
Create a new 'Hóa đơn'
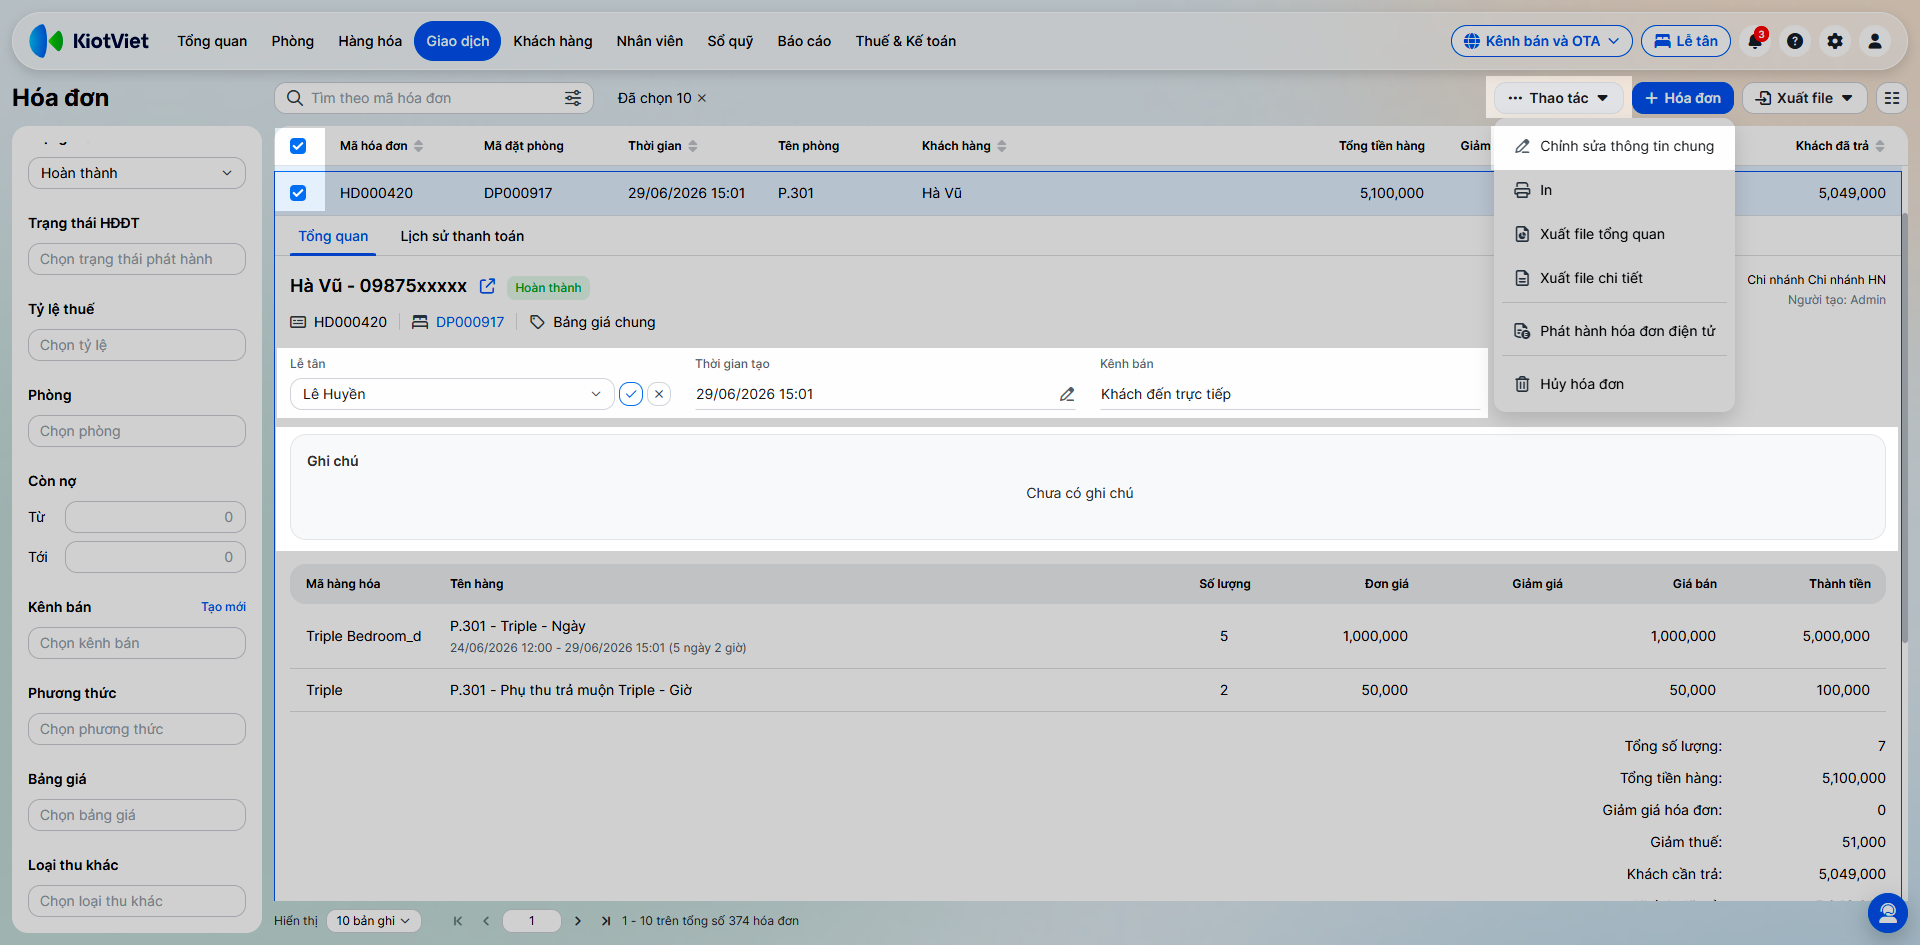[x=1683, y=98]
